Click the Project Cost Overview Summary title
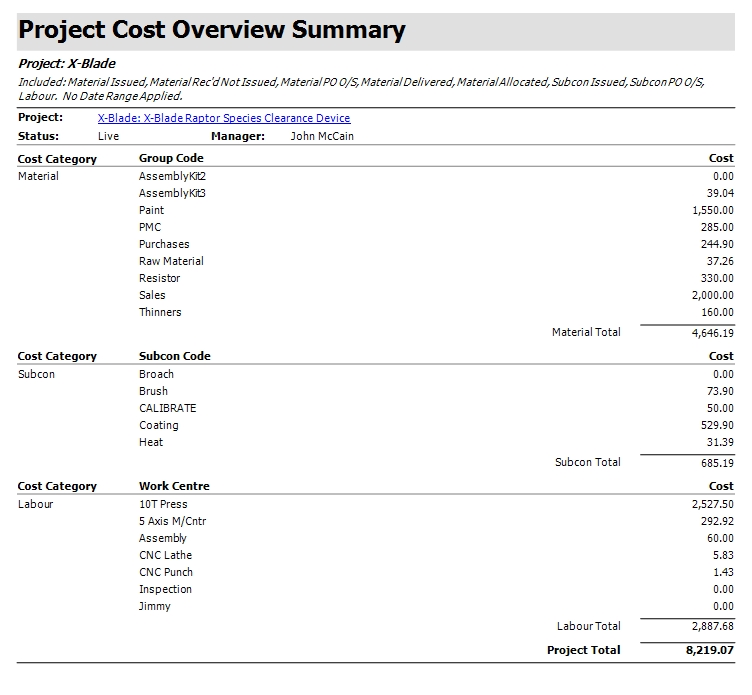The width and height of the screenshot is (752, 695). (212, 31)
